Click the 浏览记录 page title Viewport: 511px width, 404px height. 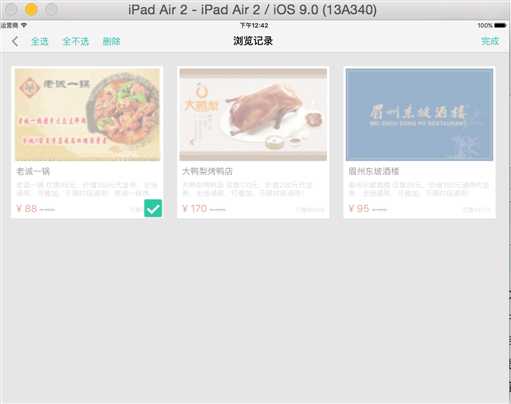pos(253,41)
